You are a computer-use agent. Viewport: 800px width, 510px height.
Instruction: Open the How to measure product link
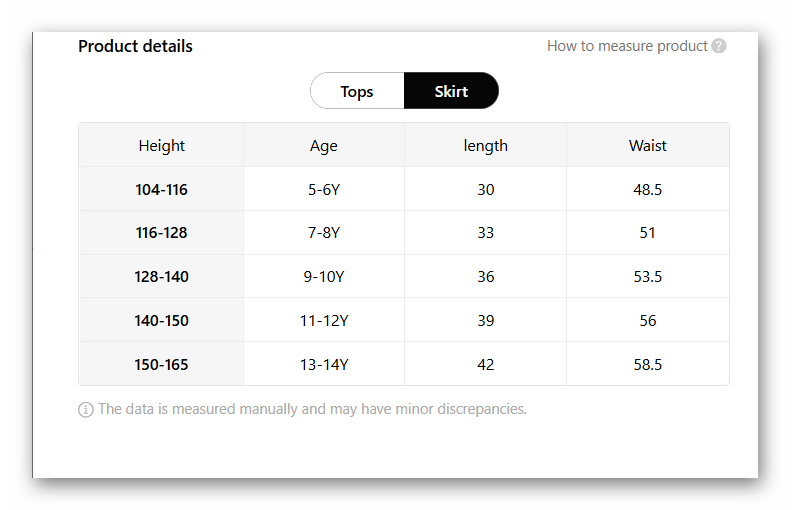click(627, 46)
